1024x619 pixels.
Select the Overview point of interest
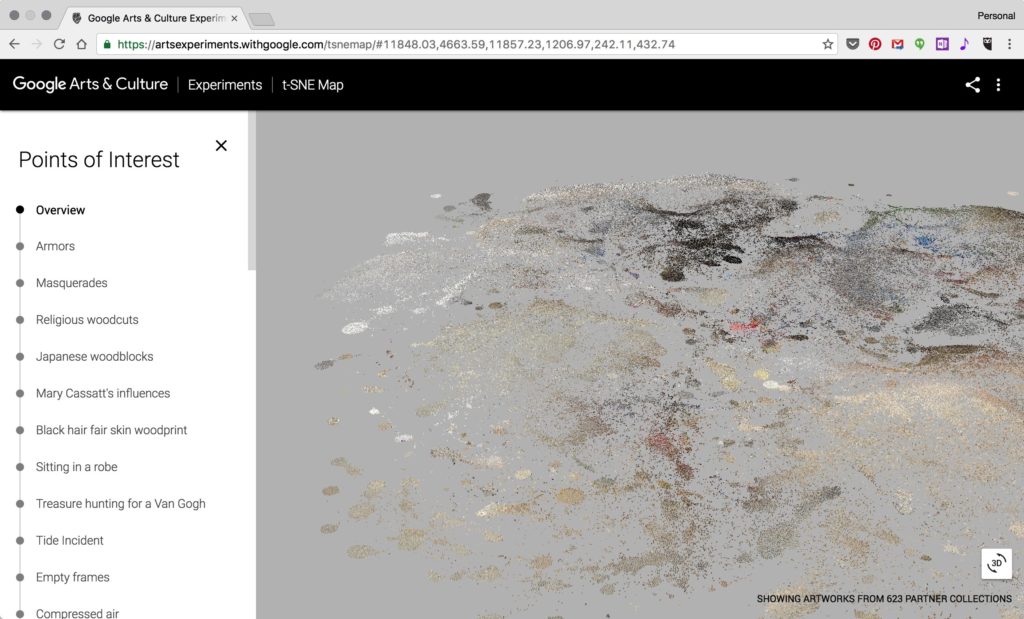(x=60, y=210)
